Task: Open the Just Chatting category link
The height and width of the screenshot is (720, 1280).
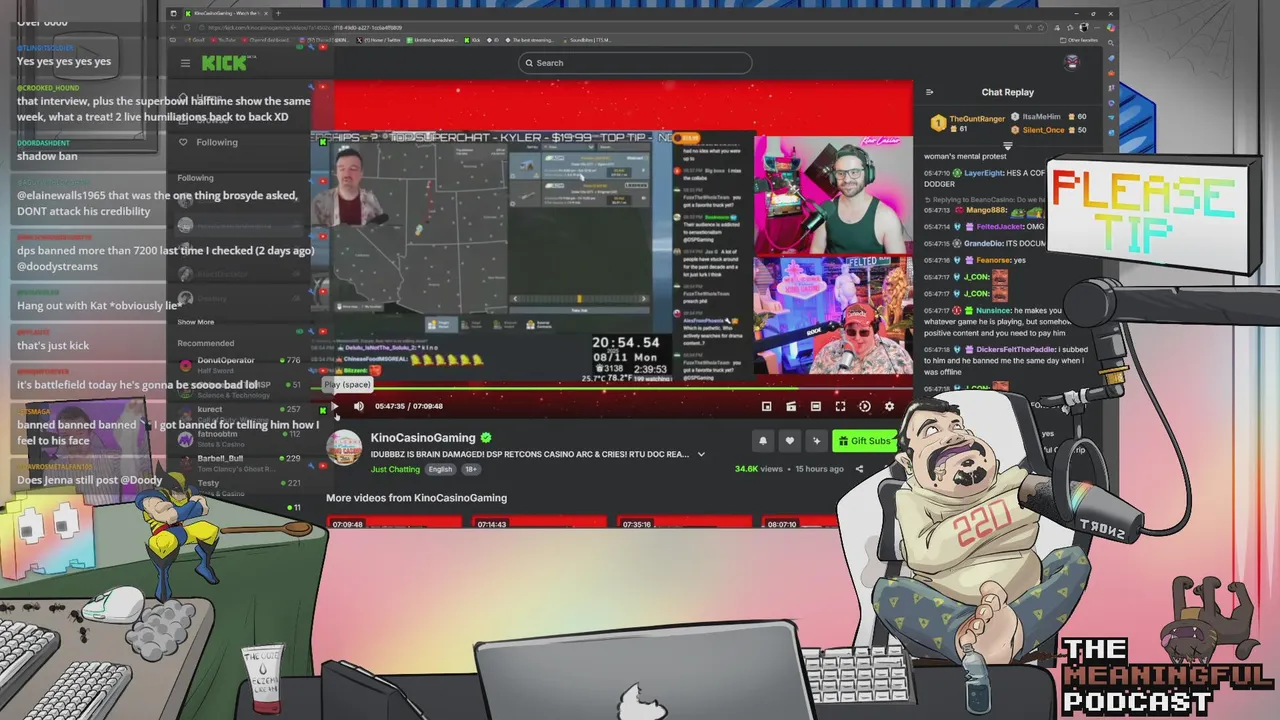Action: [395, 469]
